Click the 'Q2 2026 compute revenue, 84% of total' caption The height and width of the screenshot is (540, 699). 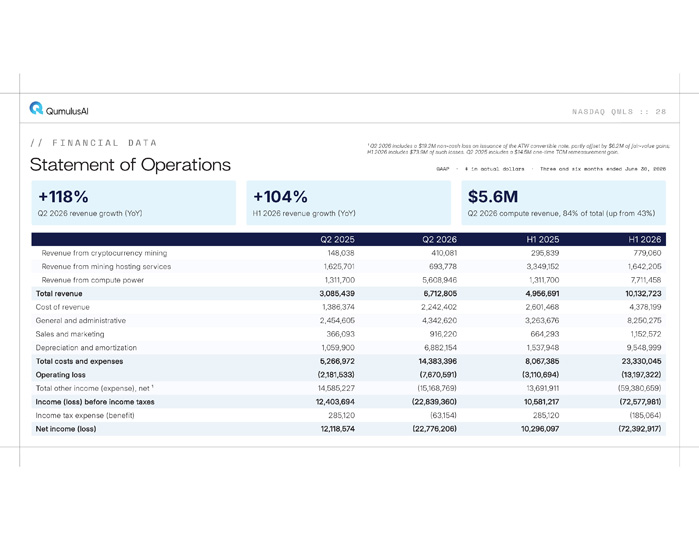(561, 213)
